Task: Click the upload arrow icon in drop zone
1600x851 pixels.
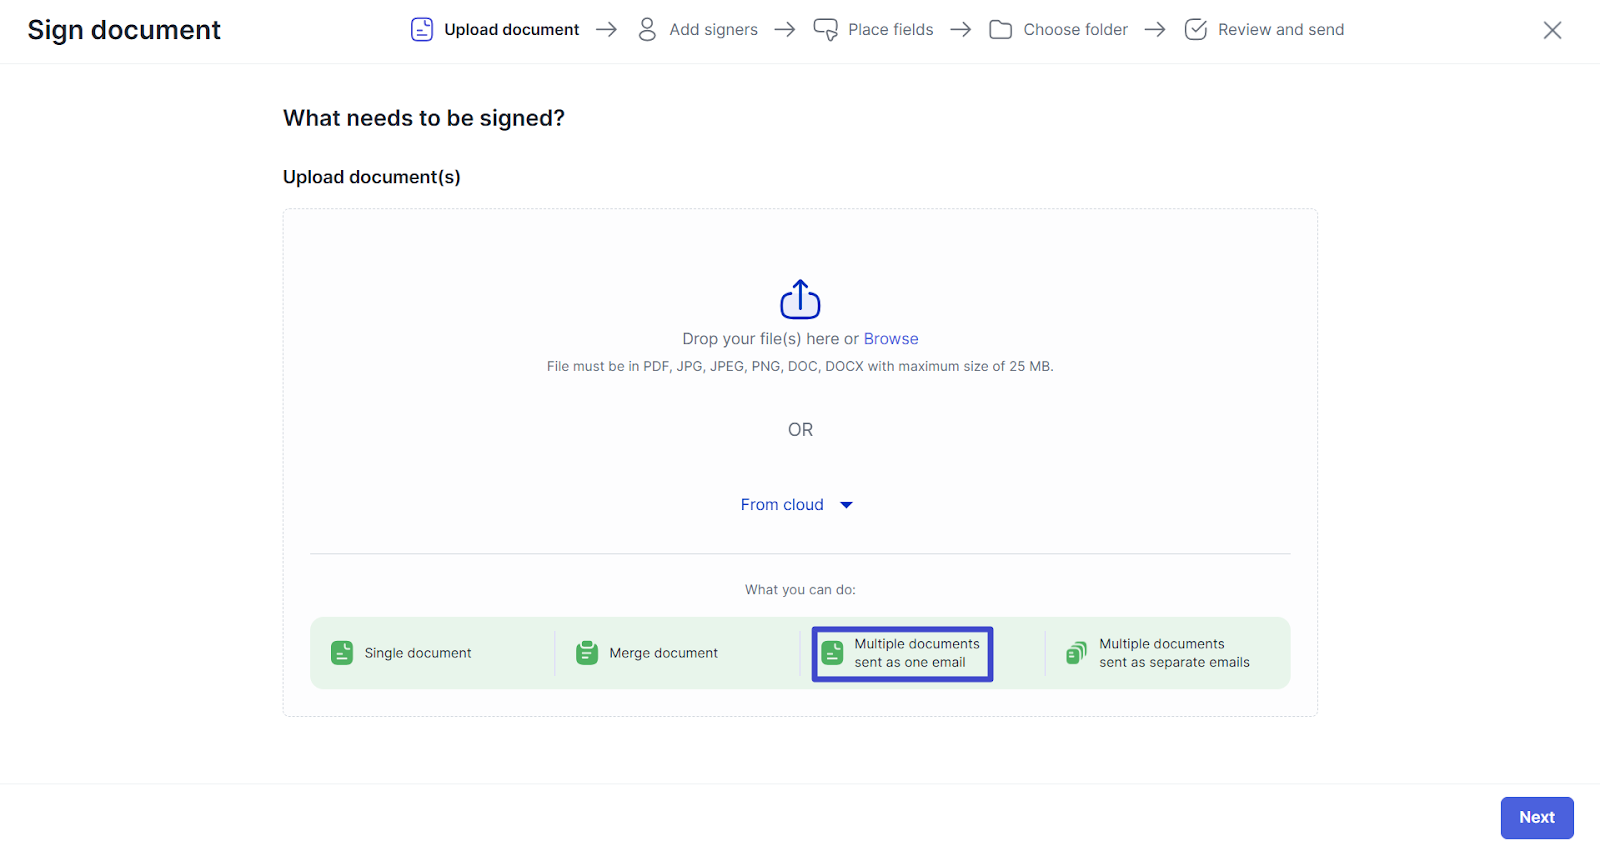Action: [800, 299]
